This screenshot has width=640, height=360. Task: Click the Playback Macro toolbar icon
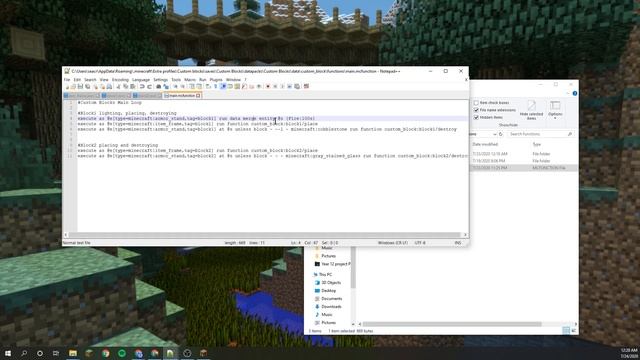click(282, 87)
